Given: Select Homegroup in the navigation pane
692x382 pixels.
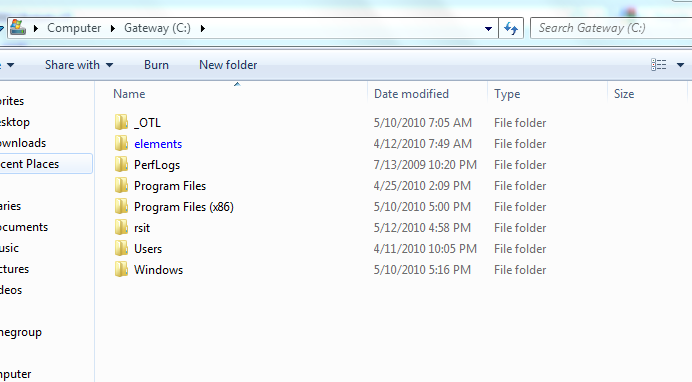Looking at the screenshot, I should point(21,332).
